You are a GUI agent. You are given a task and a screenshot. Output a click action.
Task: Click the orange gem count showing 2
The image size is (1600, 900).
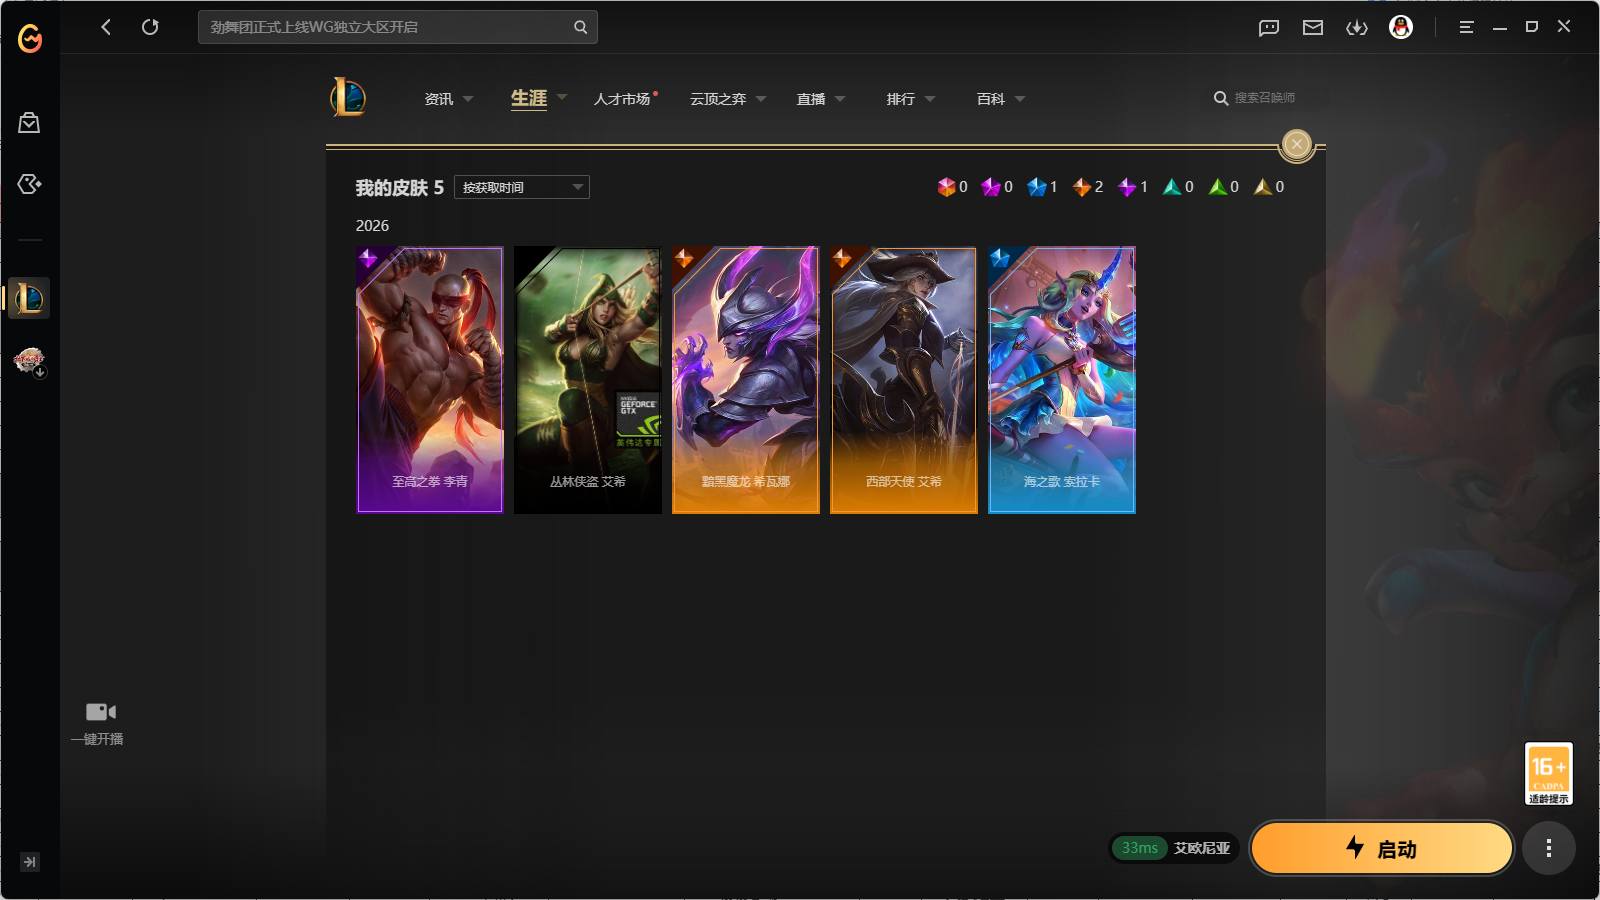pyautogui.click(x=1088, y=187)
